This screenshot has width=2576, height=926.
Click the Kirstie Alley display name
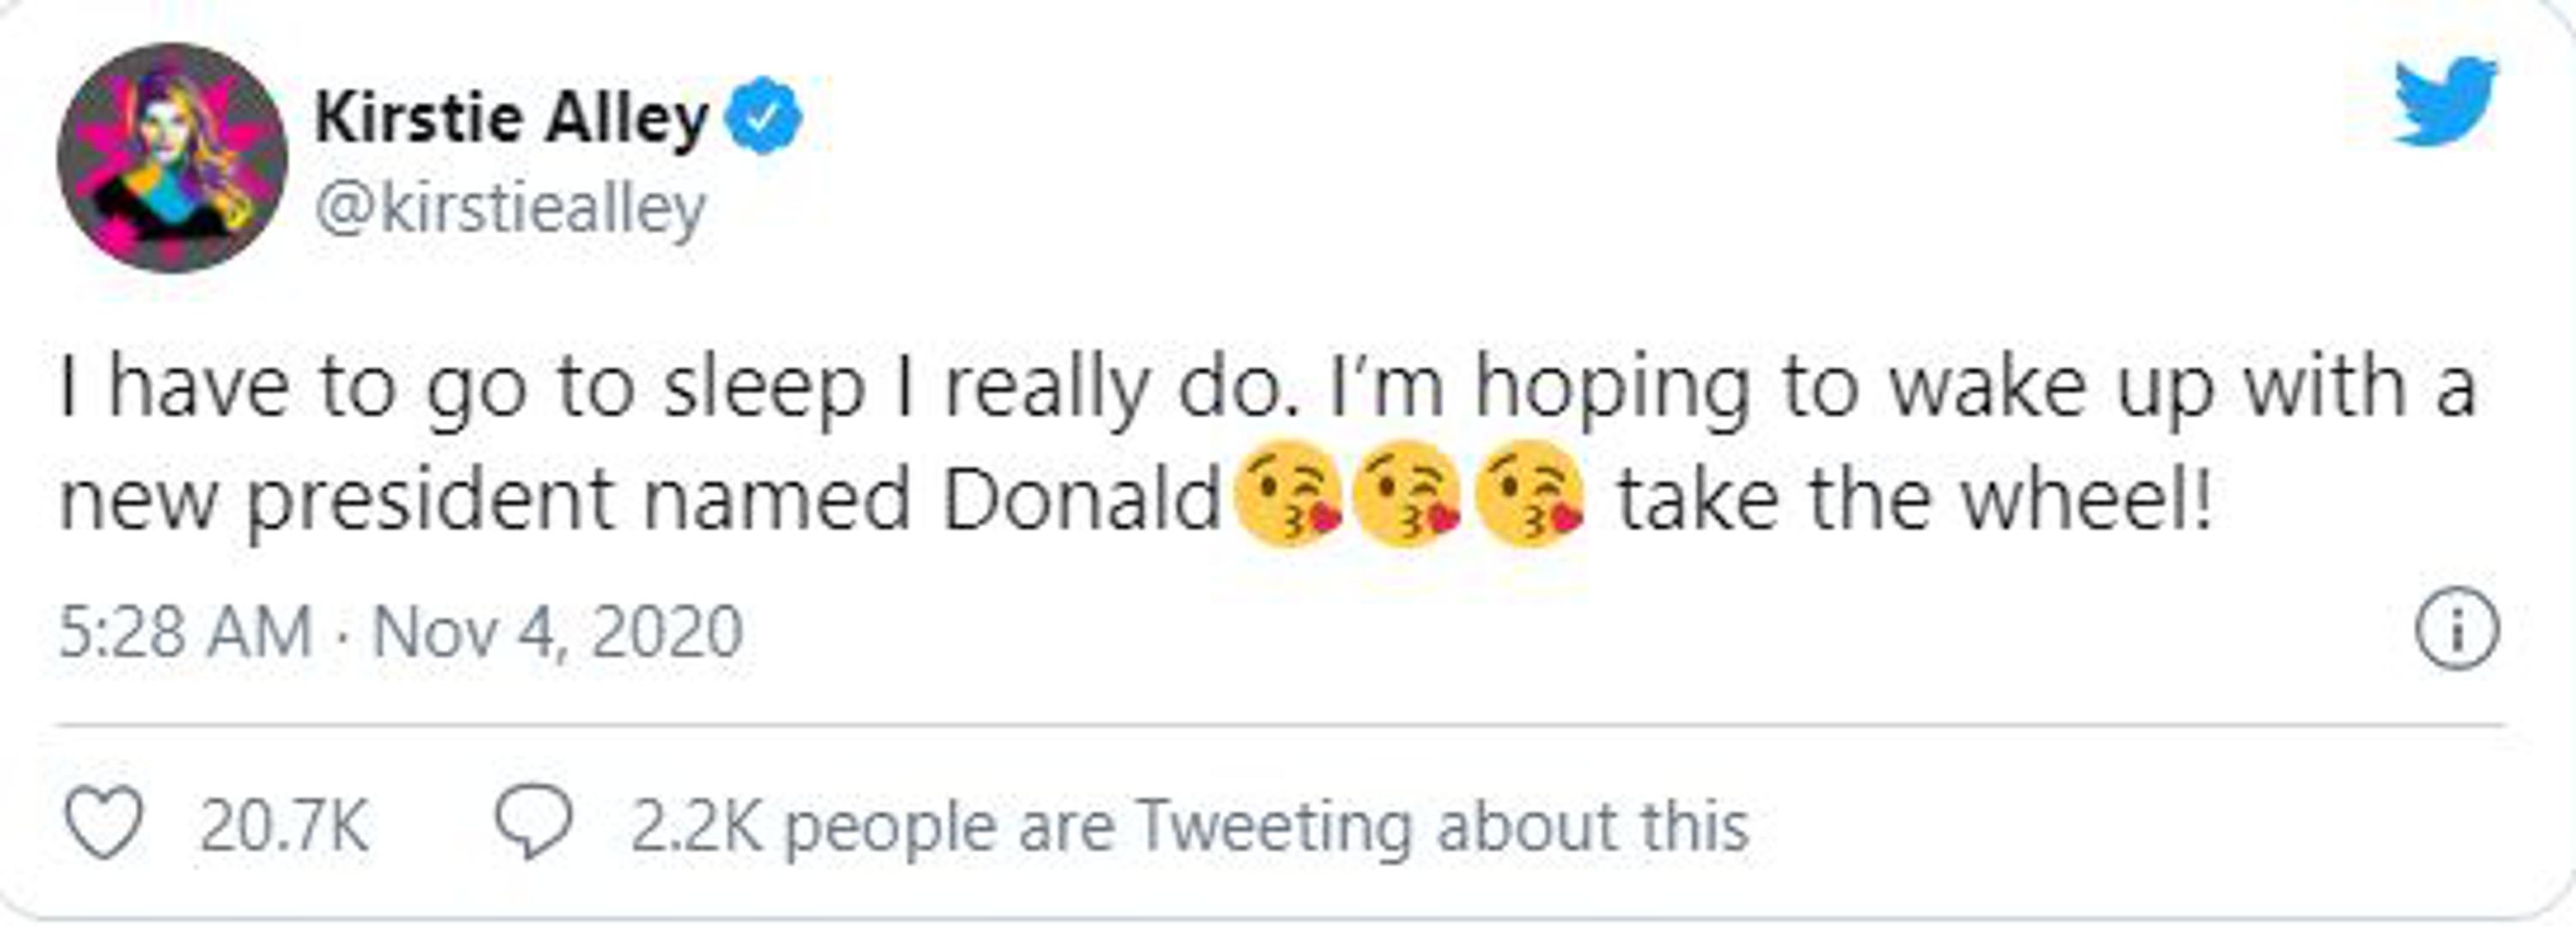[511, 118]
